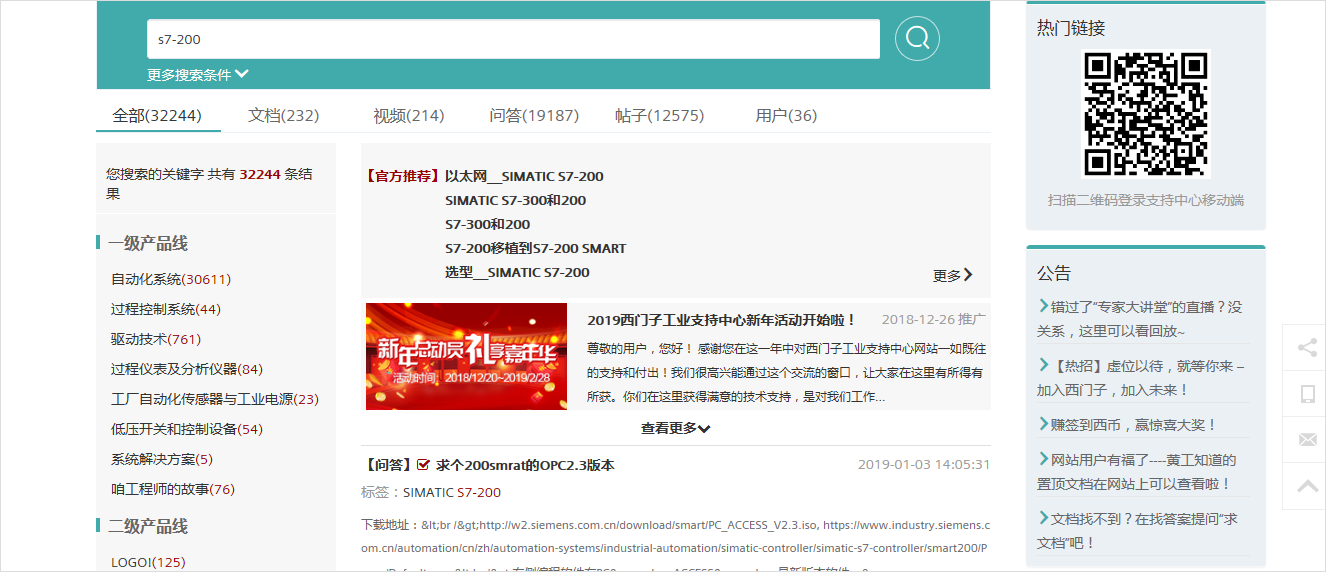
Task: Open the 帖子(12575) tab
Action: coord(659,116)
